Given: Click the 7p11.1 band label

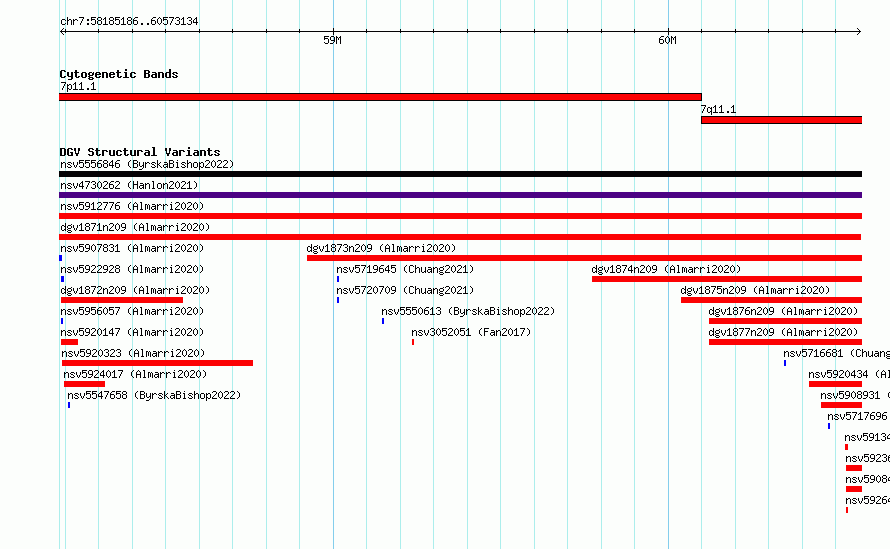Looking at the screenshot, I should click(78, 87).
